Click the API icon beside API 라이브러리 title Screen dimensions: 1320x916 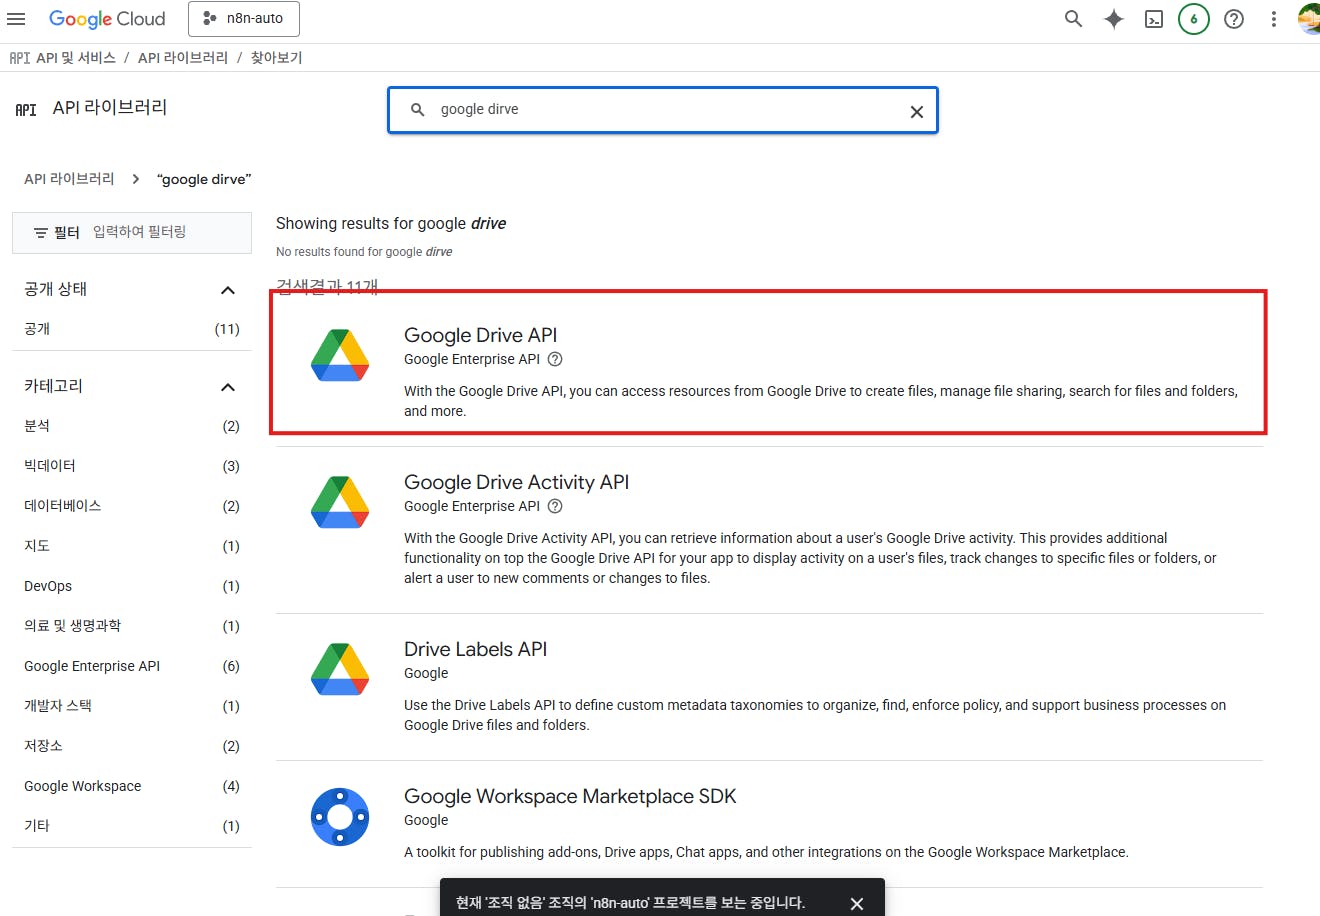[26, 109]
